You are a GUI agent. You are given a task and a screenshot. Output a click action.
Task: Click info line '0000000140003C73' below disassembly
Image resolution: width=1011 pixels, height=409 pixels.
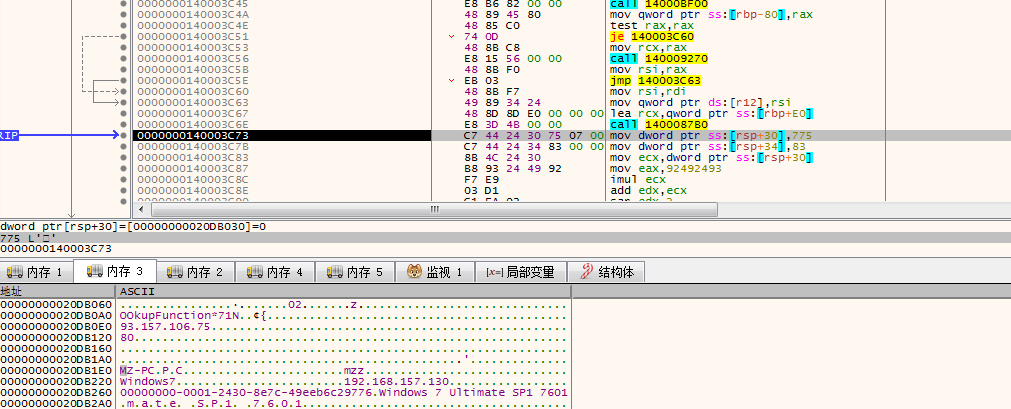pyautogui.click(x=56, y=248)
